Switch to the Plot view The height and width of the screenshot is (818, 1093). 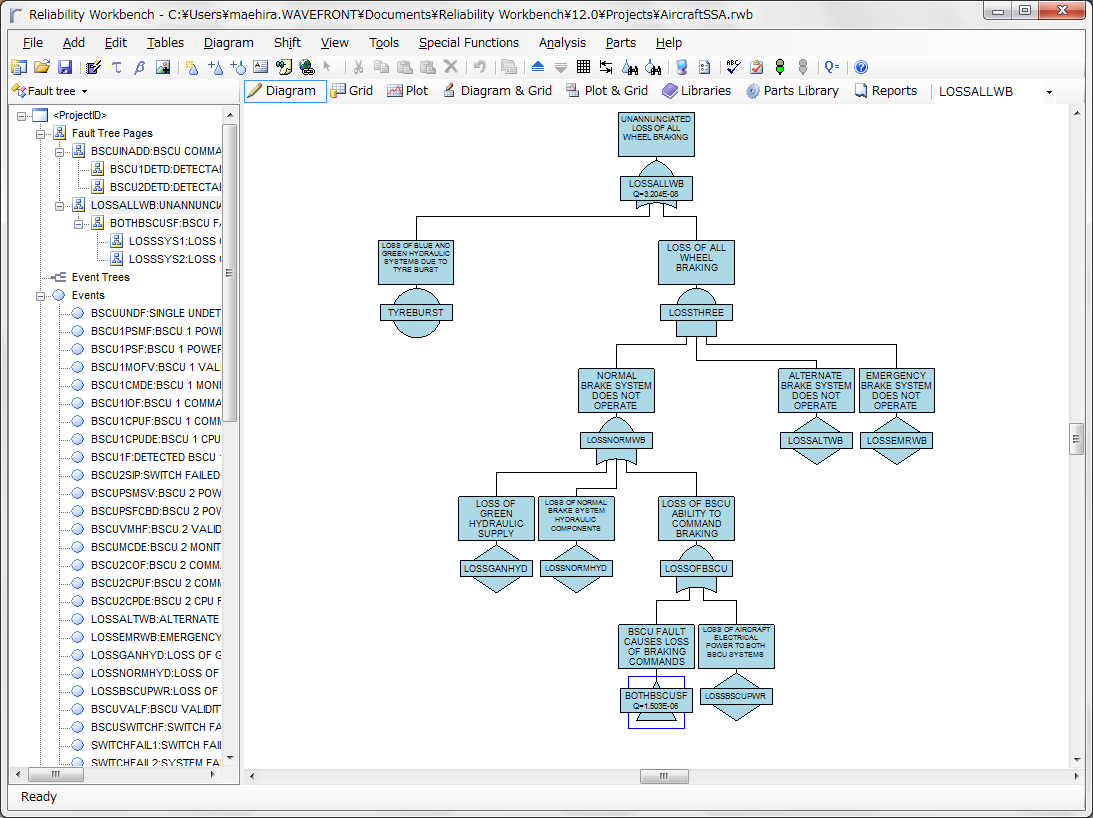408,91
